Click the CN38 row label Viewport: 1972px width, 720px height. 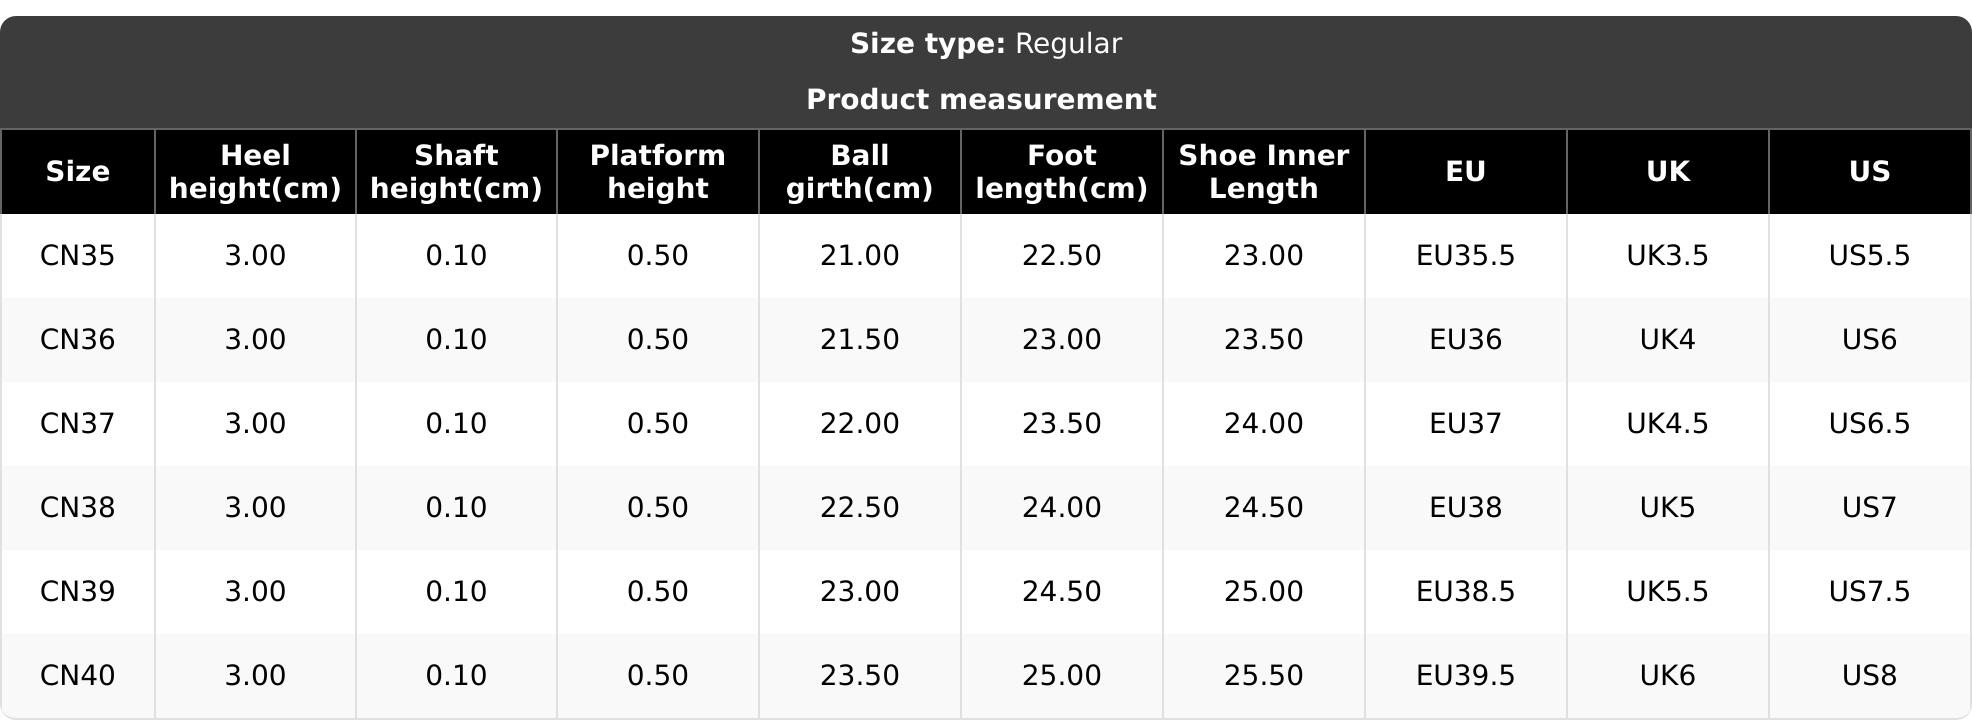77,508
